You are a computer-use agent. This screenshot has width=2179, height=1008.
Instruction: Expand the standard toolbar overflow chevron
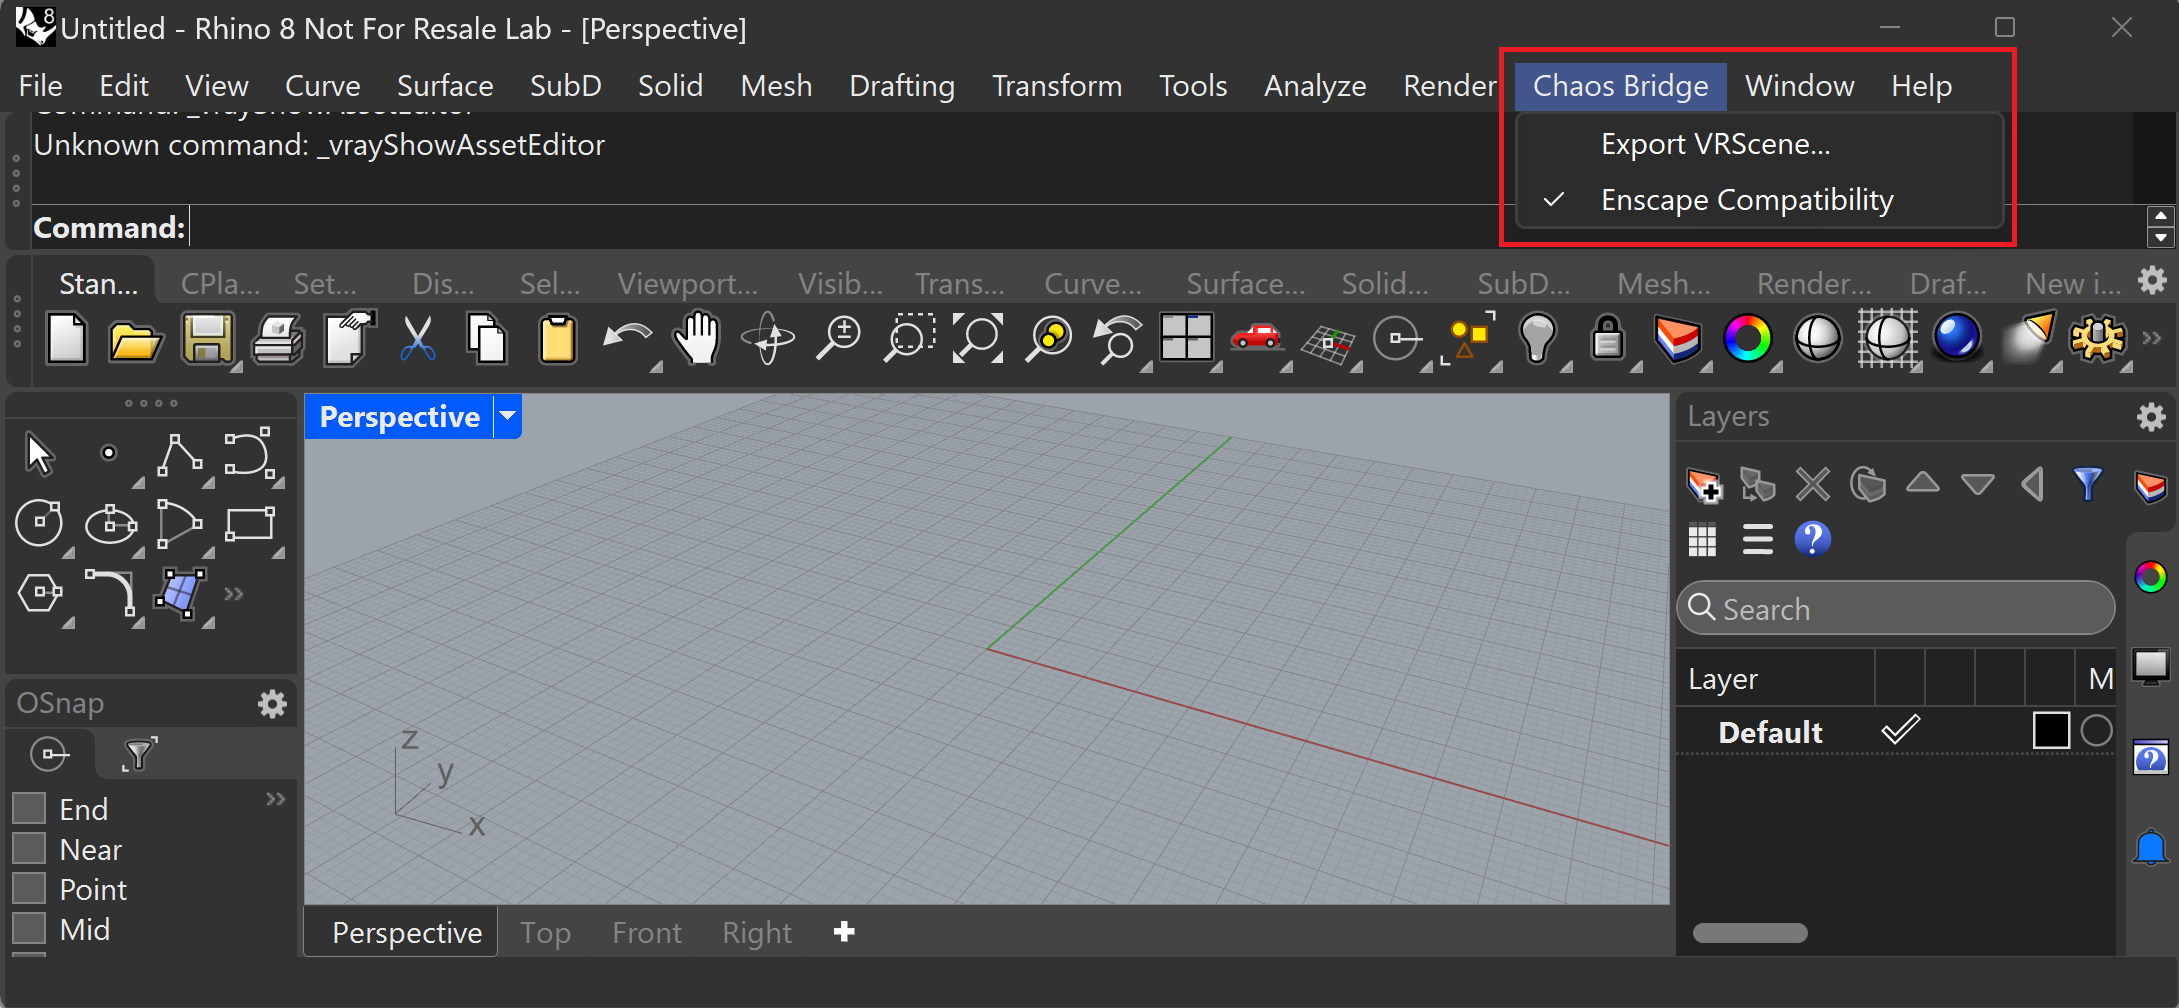(x=2153, y=338)
